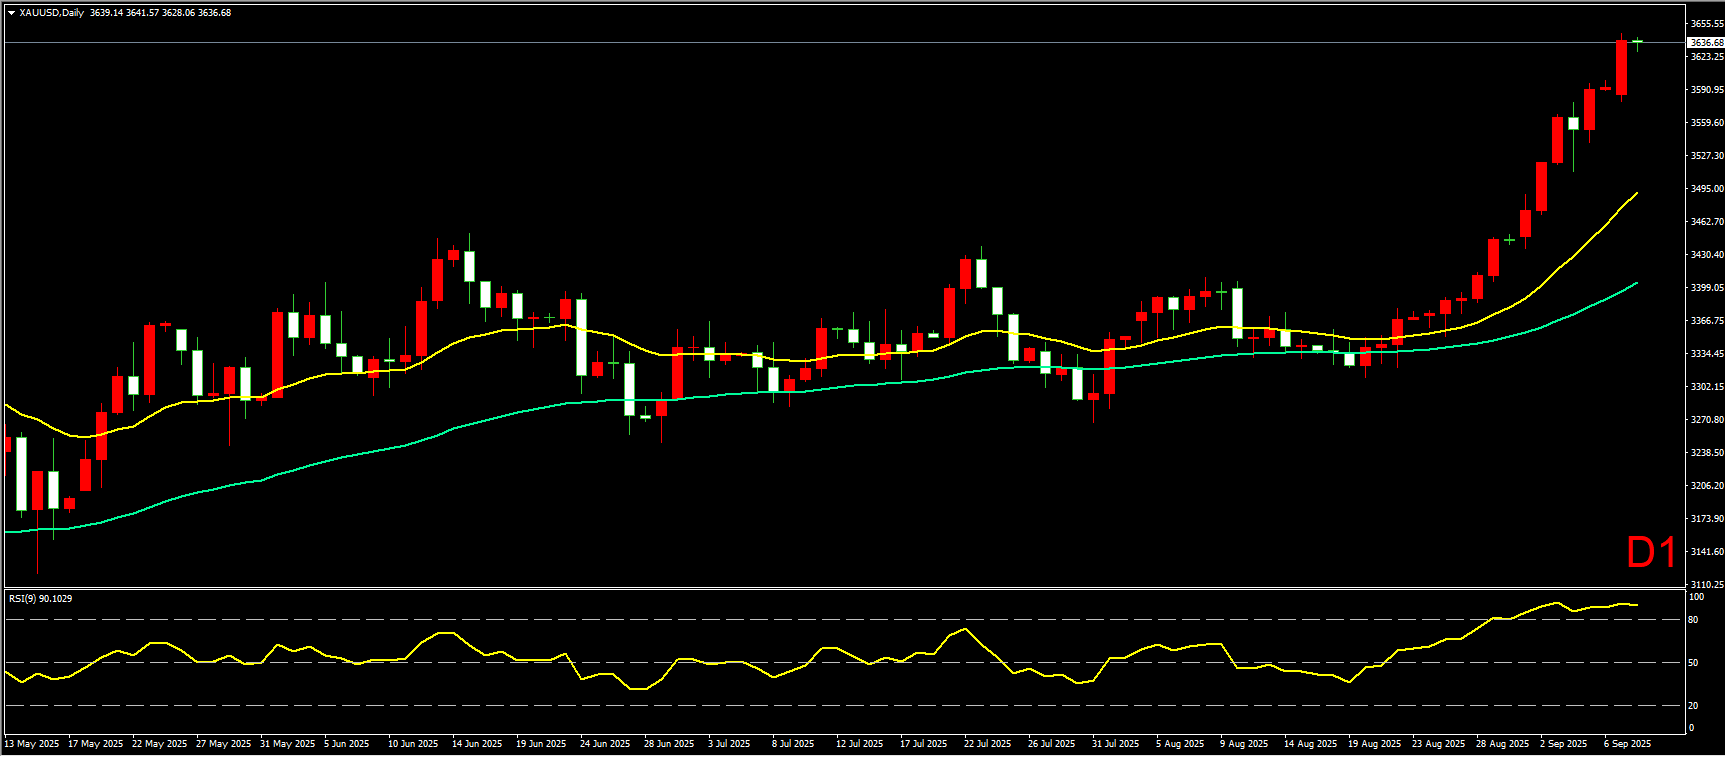The image size is (1725, 757).
Task: Click the RSI scale 100 label
Action: click(1696, 597)
